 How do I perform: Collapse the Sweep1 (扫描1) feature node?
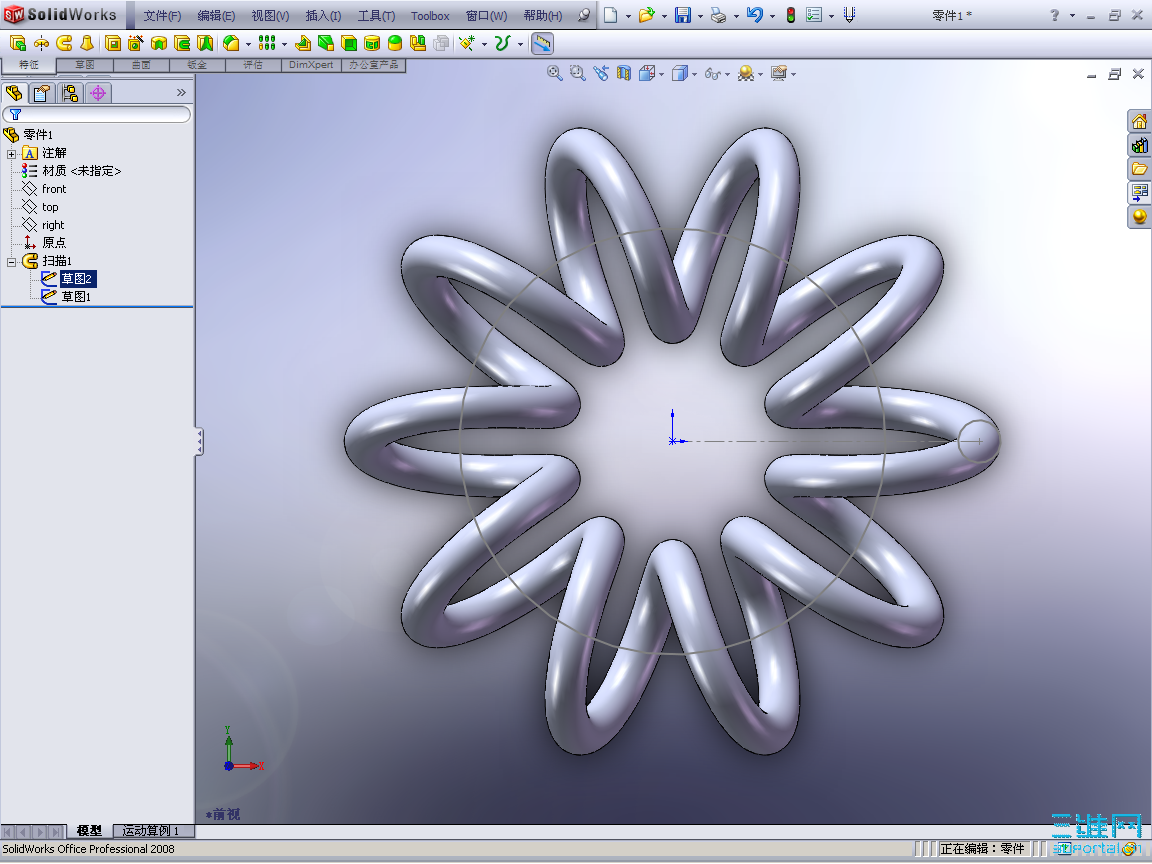(12, 262)
